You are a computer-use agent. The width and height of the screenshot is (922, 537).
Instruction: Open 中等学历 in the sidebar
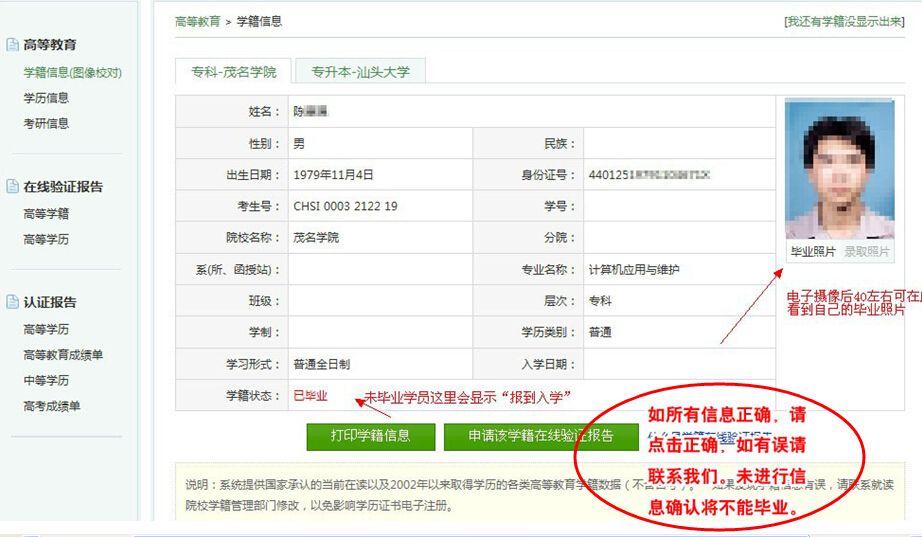coord(46,381)
